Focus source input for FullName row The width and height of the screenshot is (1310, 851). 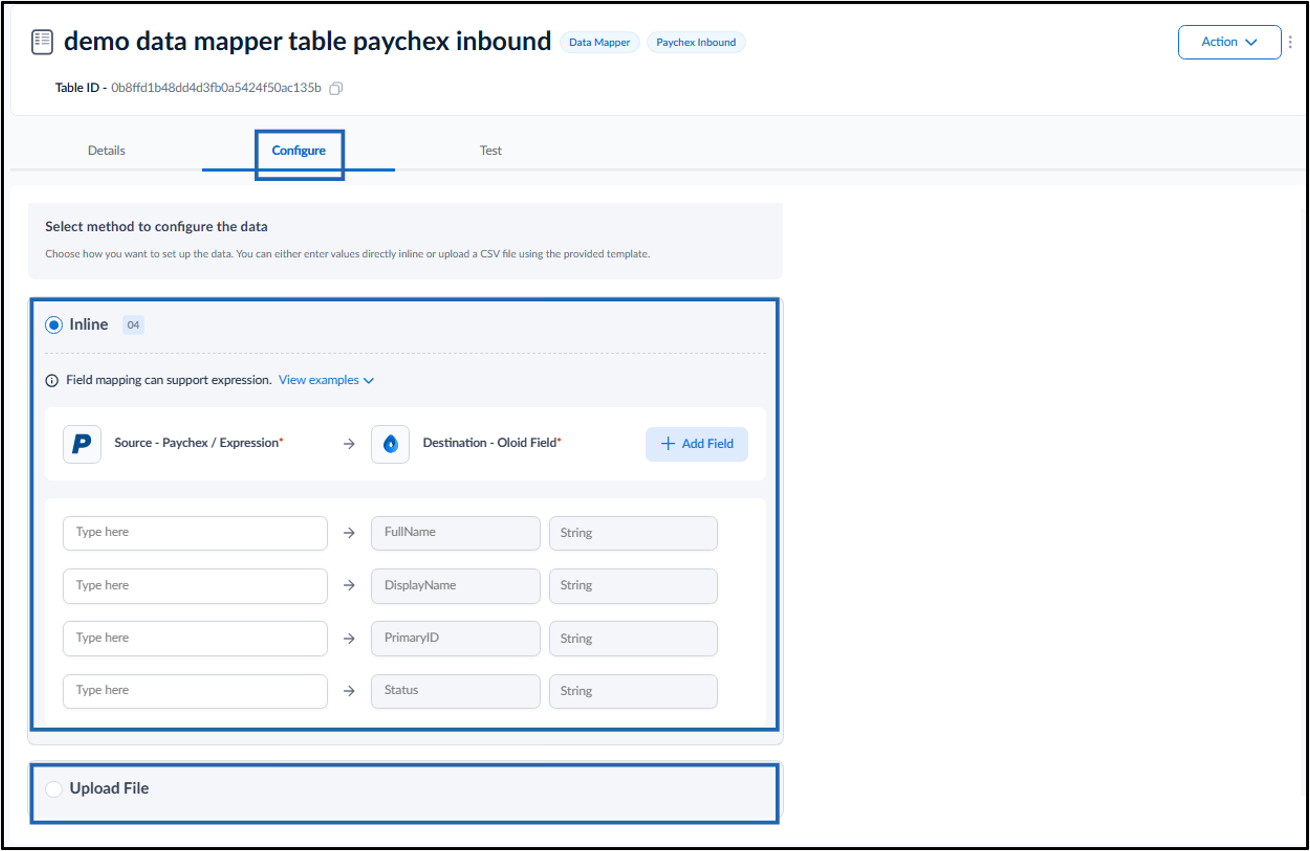coord(195,533)
